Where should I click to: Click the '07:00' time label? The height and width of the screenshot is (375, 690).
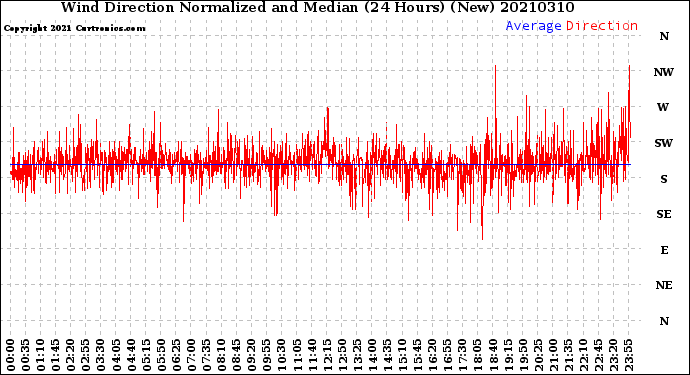click(x=191, y=355)
